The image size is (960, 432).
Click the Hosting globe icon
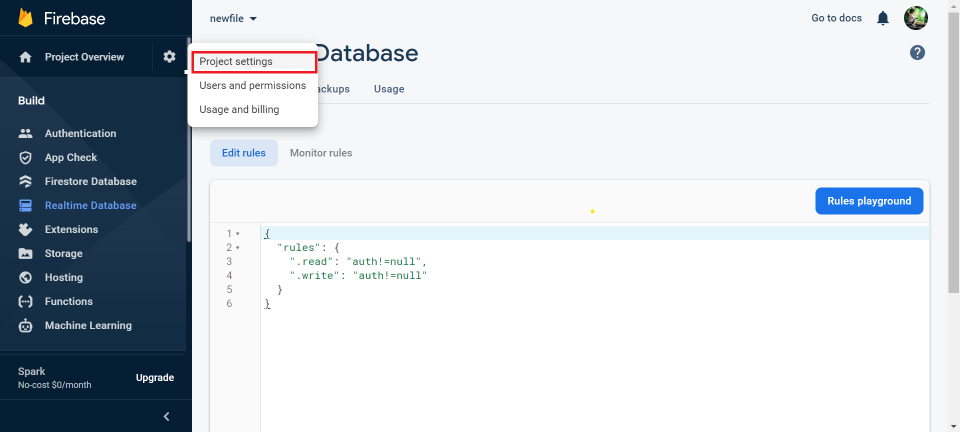click(x=25, y=277)
